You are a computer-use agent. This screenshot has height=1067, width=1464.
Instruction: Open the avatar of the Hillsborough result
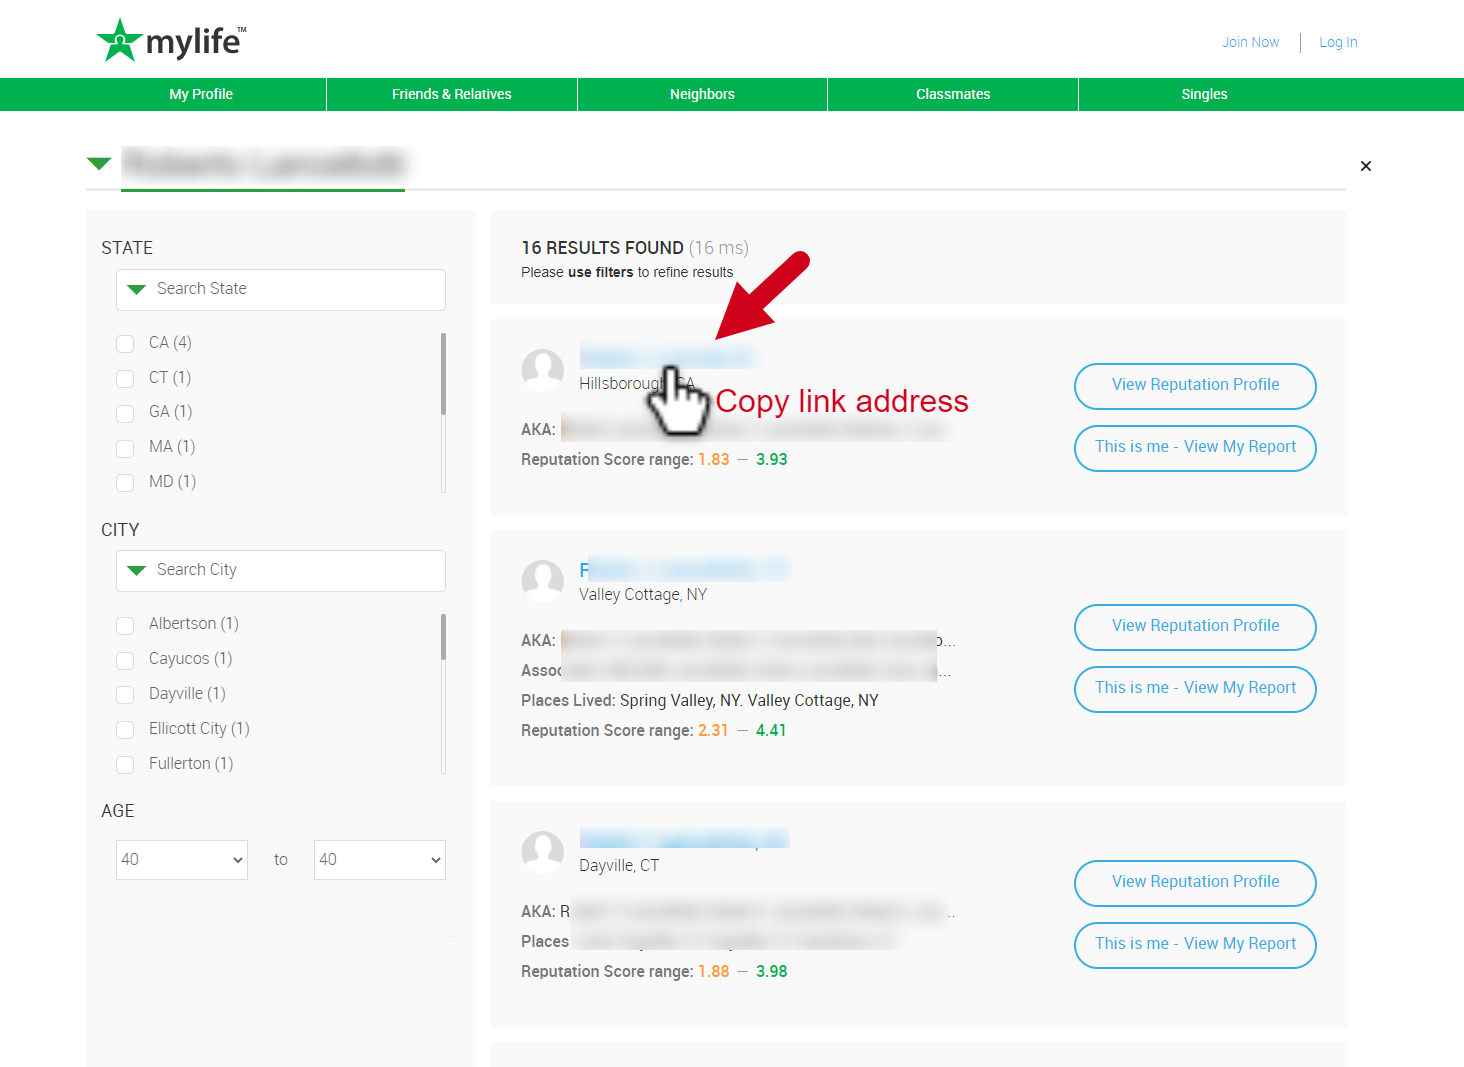543,369
